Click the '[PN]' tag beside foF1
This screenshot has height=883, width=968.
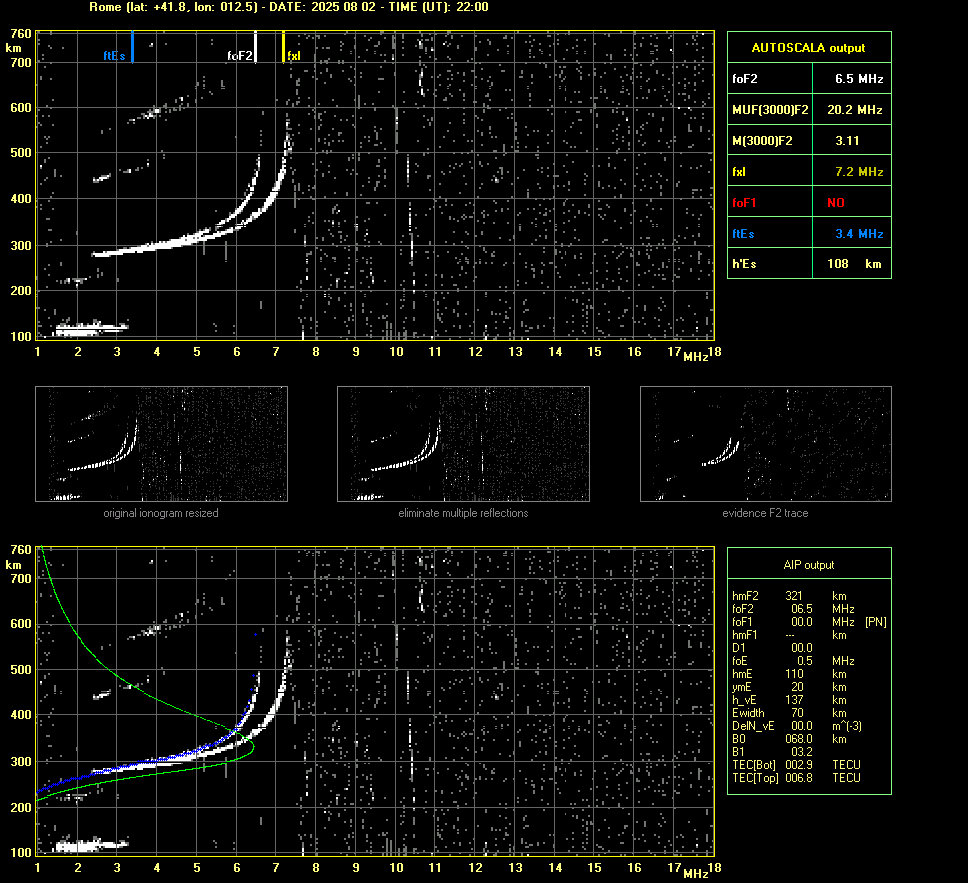point(876,622)
